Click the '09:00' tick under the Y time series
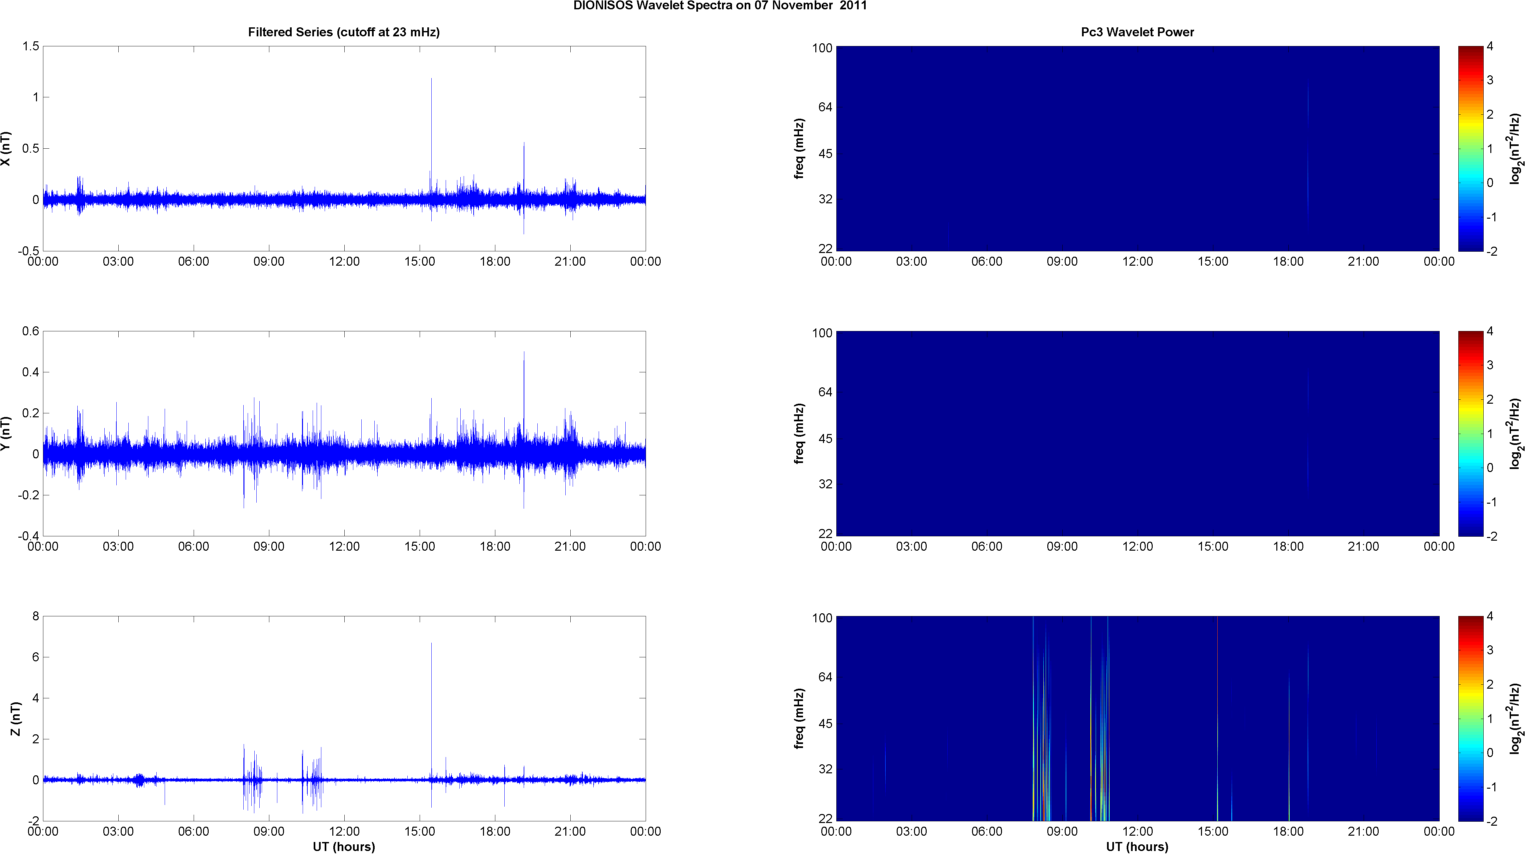Viewport: 1525px width, 854px height. point(269,547)
